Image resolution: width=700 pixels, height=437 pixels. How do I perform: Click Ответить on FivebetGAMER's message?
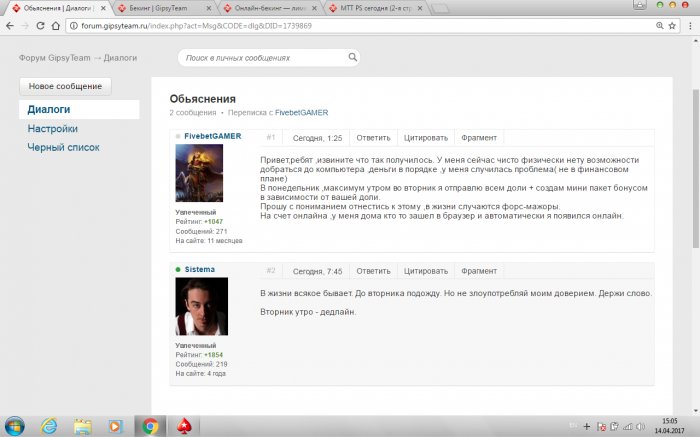click(x=373, y=138)
